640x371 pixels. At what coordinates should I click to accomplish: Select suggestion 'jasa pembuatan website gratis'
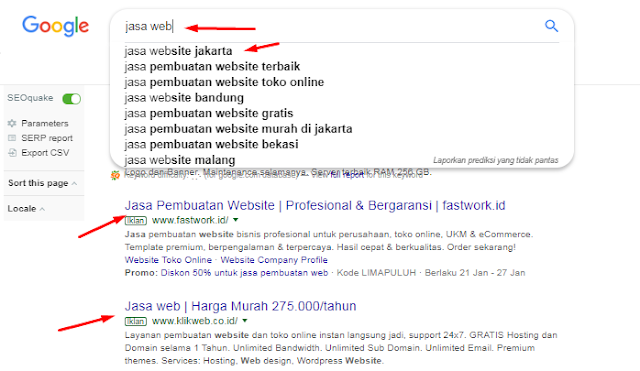pos(209,113)
